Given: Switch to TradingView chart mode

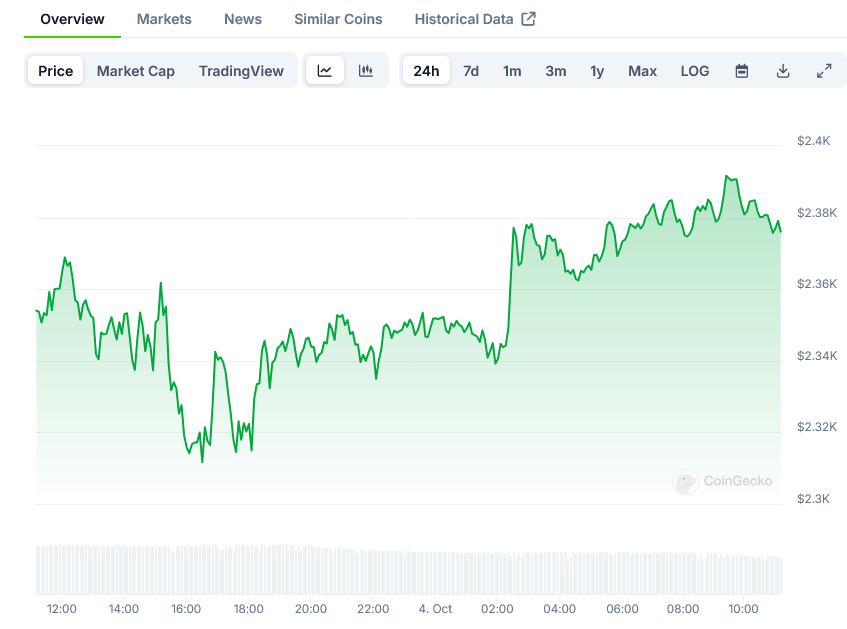Looking at the screenshot, I should point(241,71).
